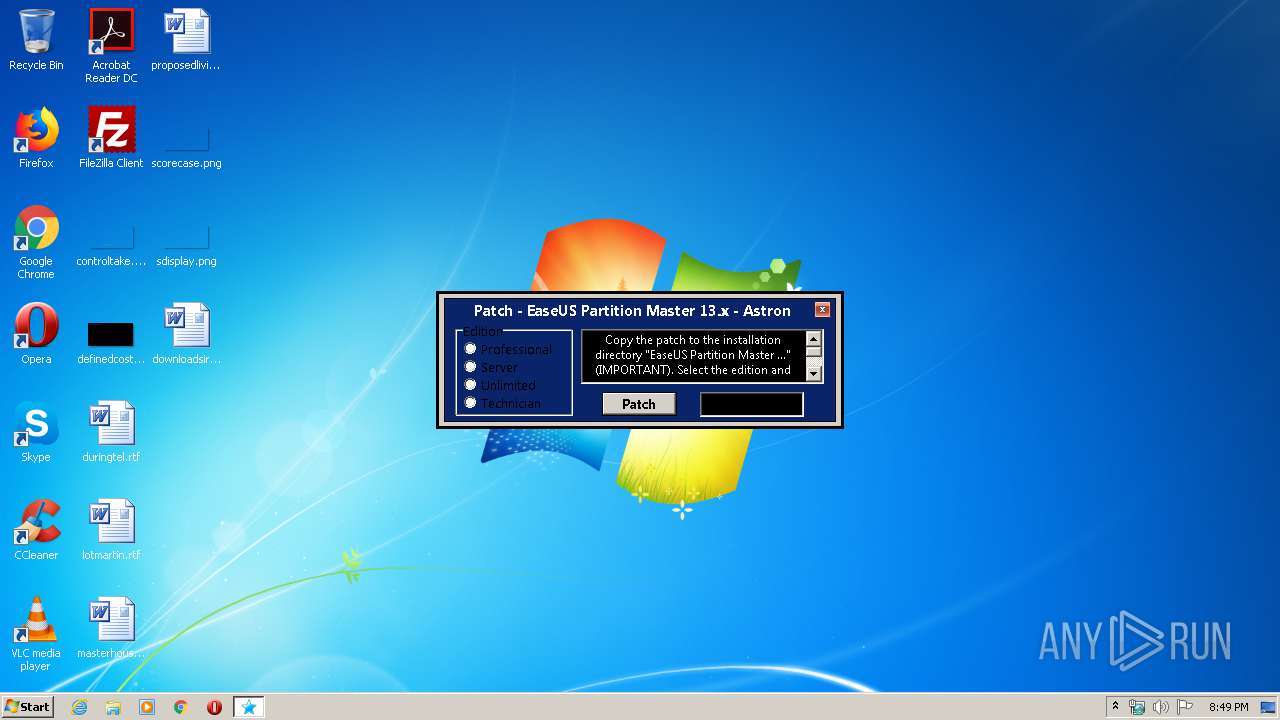Switch to the patch app taskbar button

[x=249, y=707]
